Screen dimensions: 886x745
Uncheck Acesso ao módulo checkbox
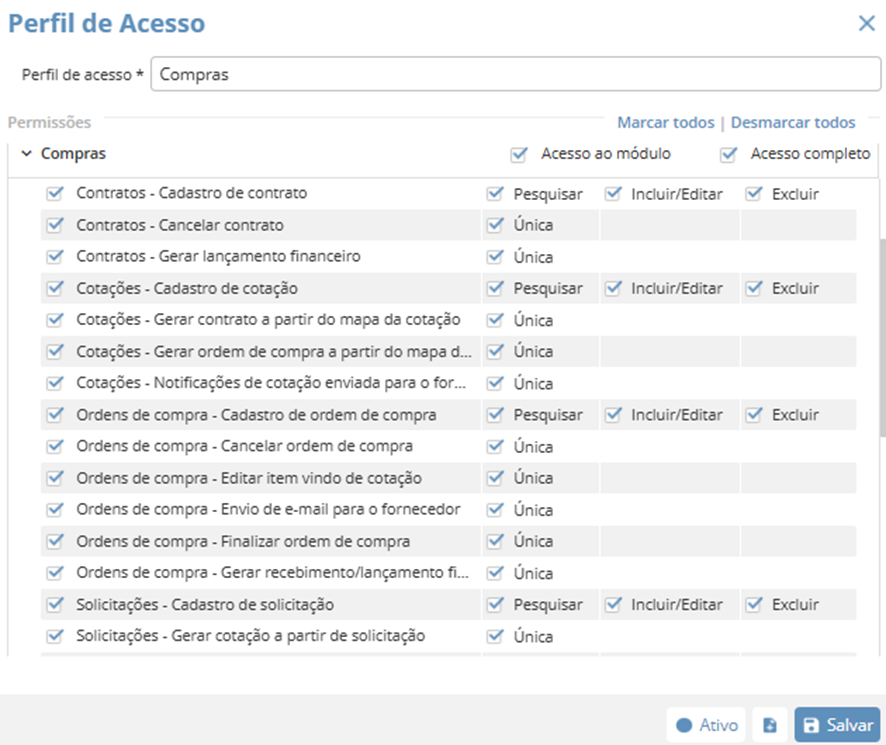(518, 154)
